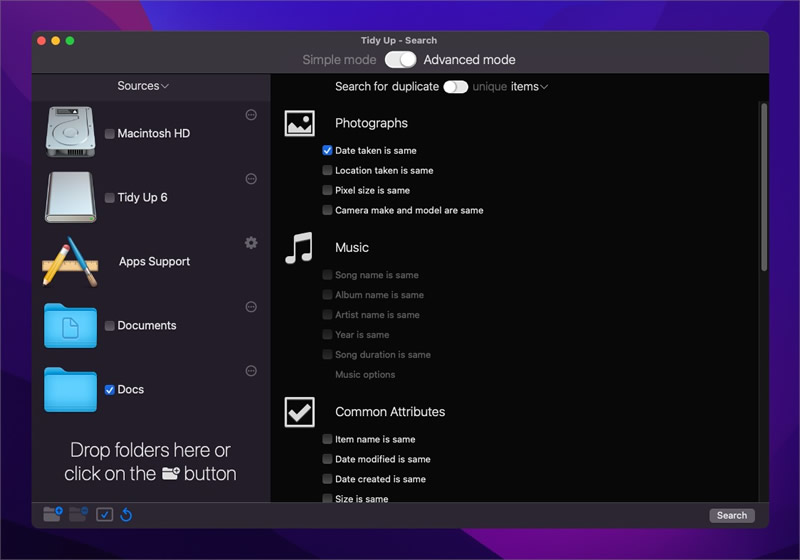This screenshot has width=800, height=560.
Task: Click the remove folder icon in bottom toolbar
Action: [x=78, y=514]
